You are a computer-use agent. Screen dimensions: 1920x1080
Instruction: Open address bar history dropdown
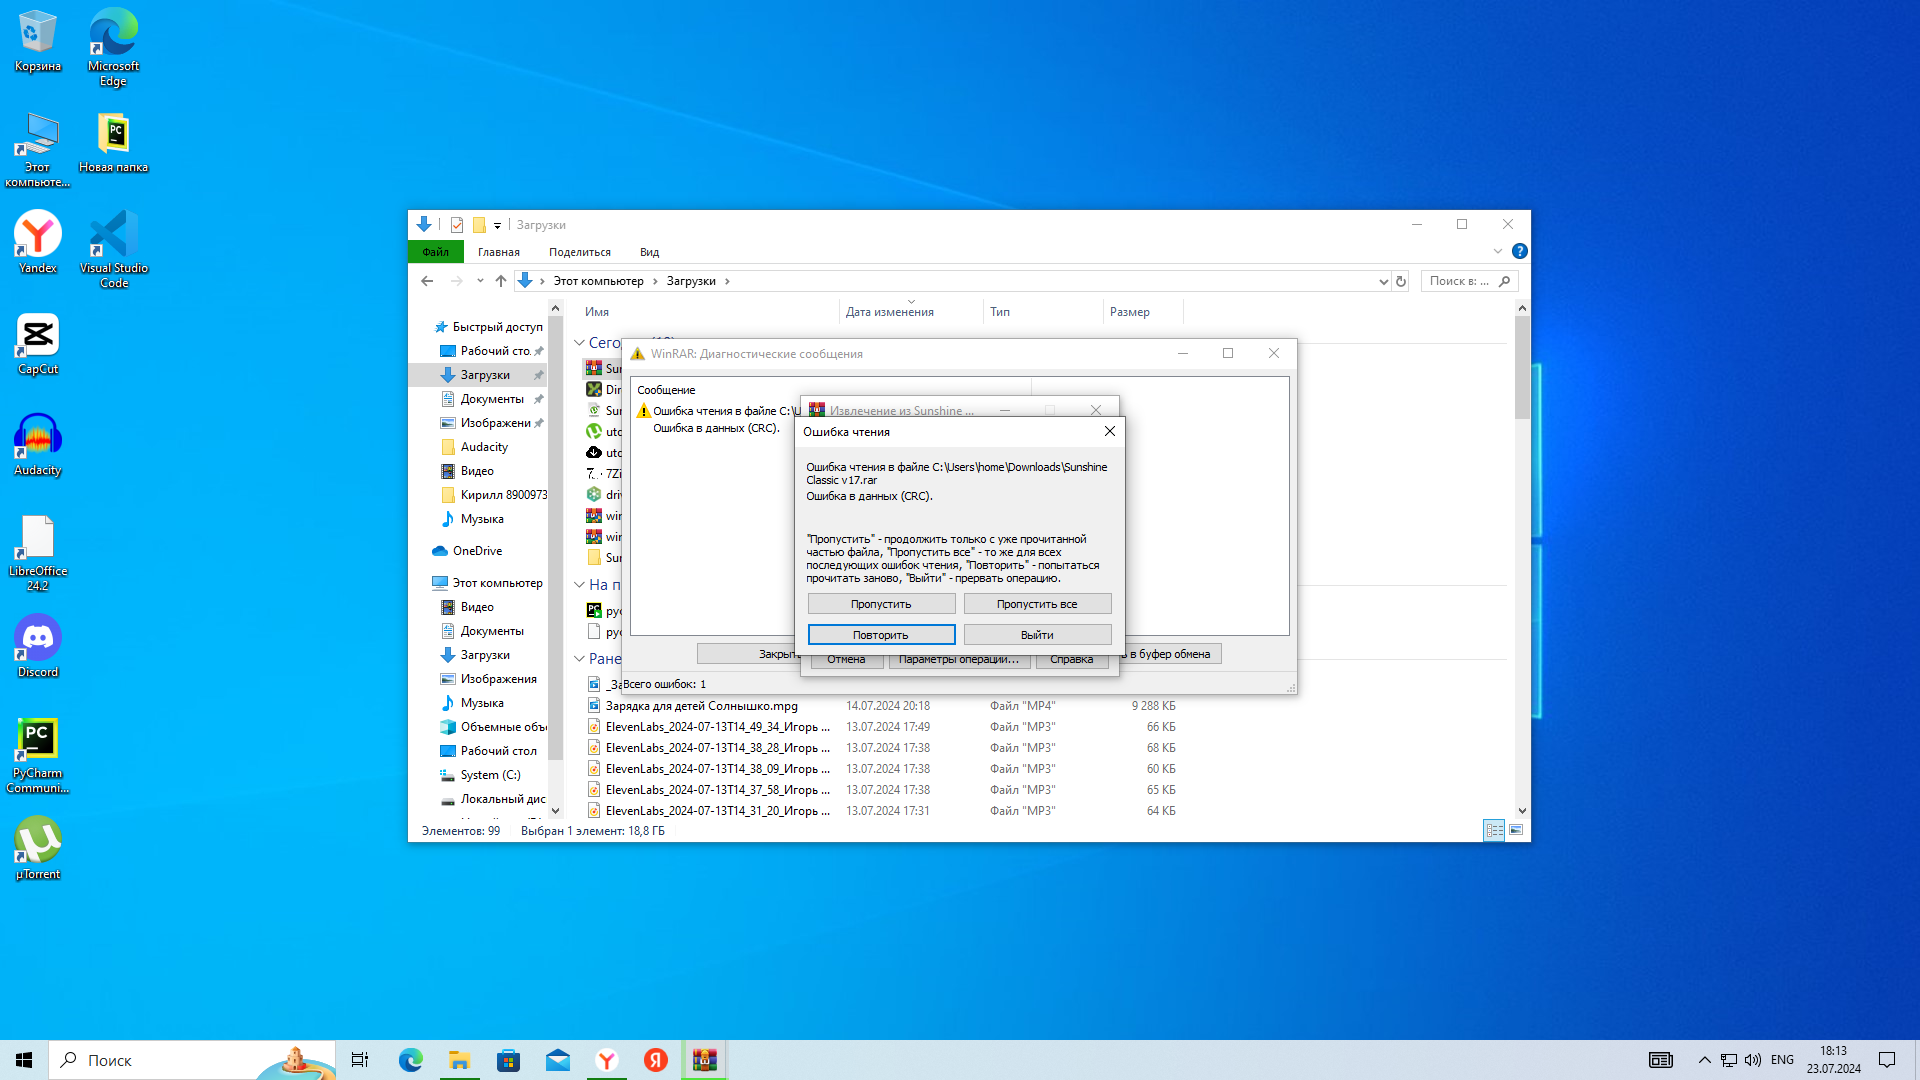(x=1383, y=281)
